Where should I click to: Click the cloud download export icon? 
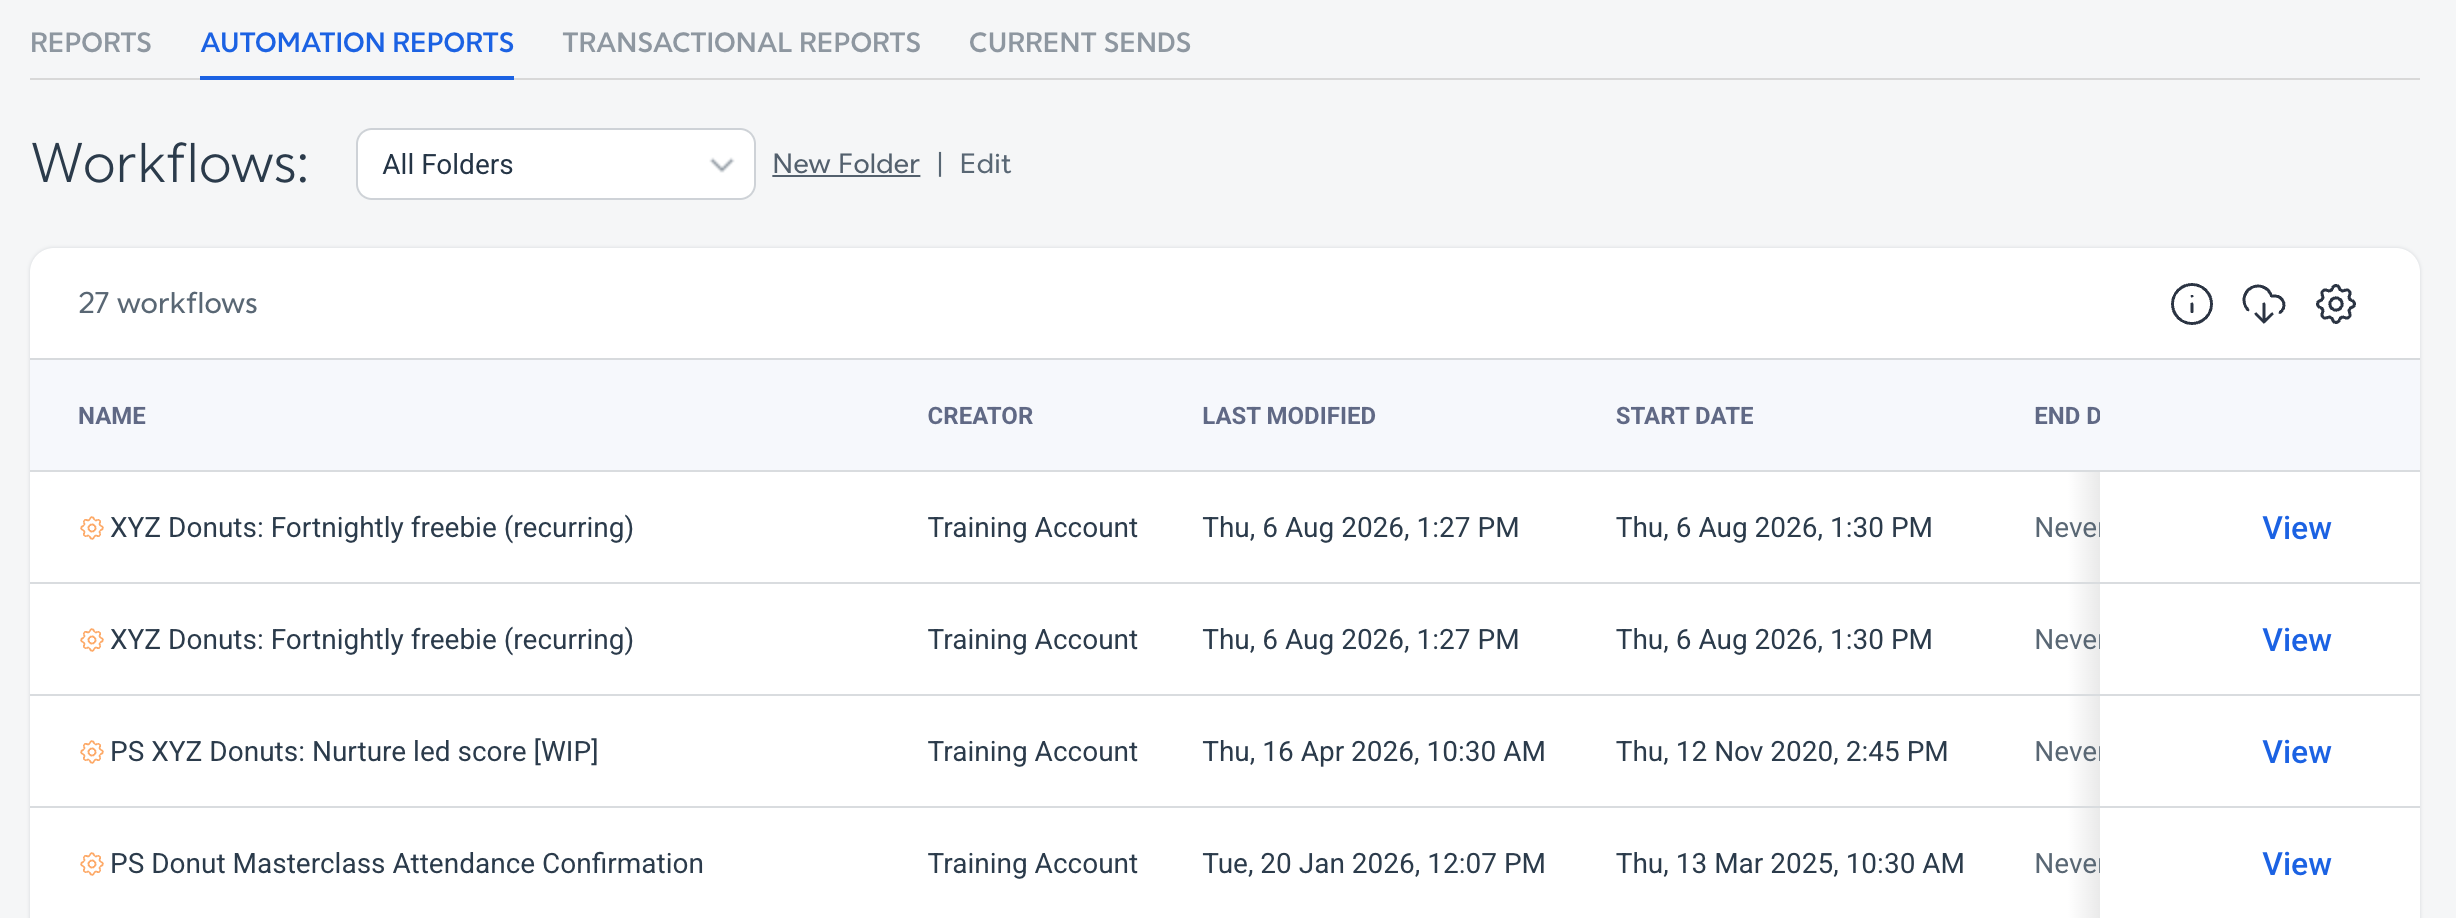(x=2263, y=304)
